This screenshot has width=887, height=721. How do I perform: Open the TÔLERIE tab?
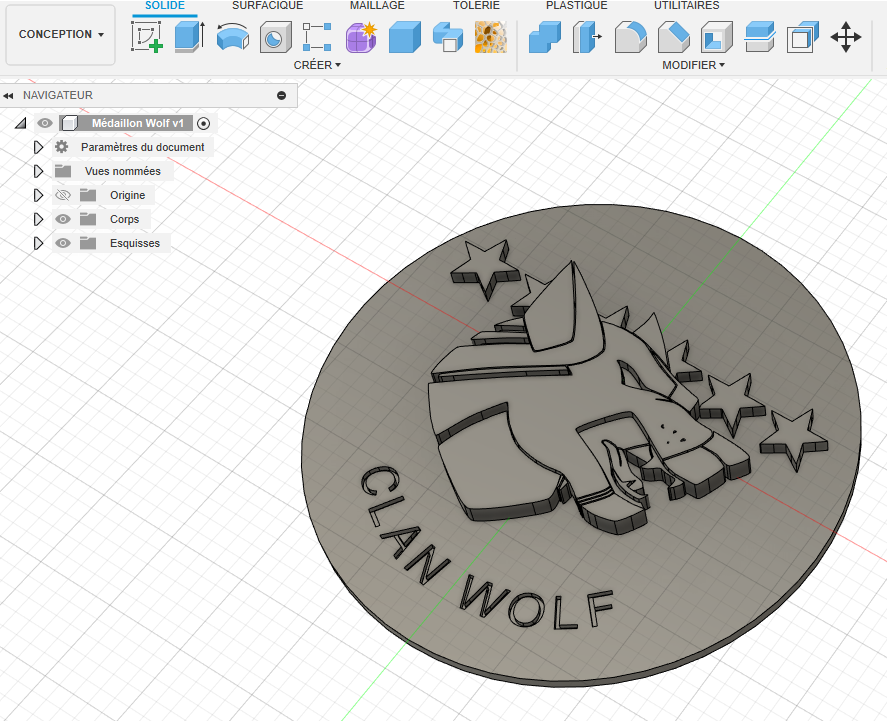coord(476,6)
